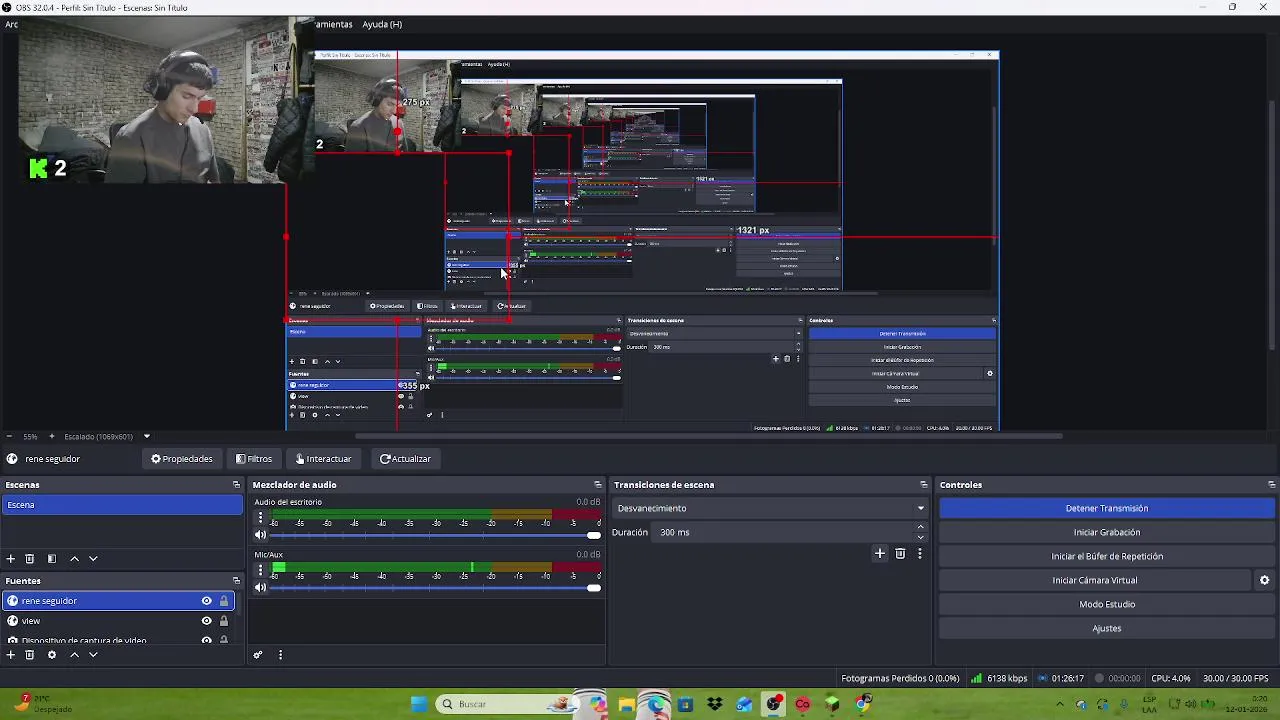Remove selected source with trash icon
Viewport: 1280px width, 720px height.
click(30, 655)
